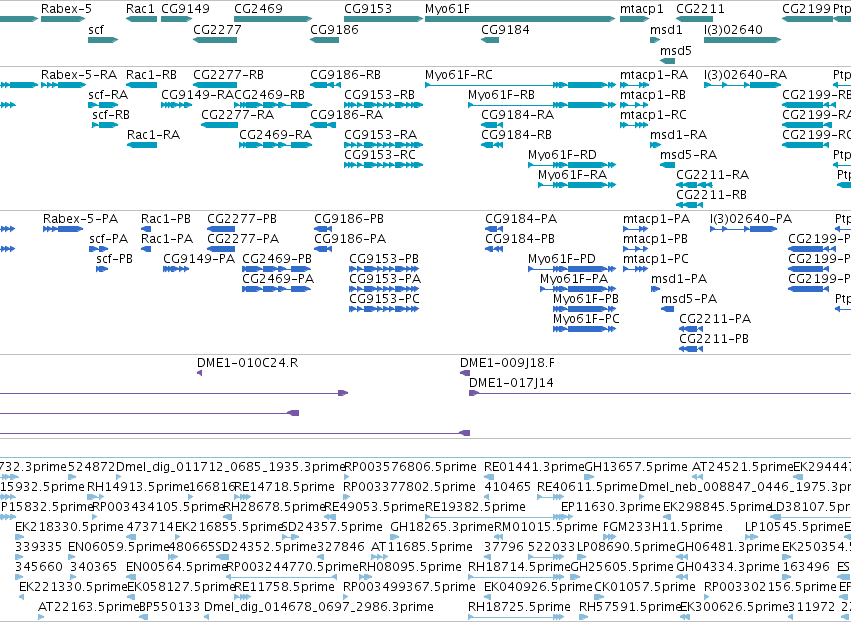Click the msd5 gene label
The height and width of the screenshot is (622, 851).
pos(676,51)
